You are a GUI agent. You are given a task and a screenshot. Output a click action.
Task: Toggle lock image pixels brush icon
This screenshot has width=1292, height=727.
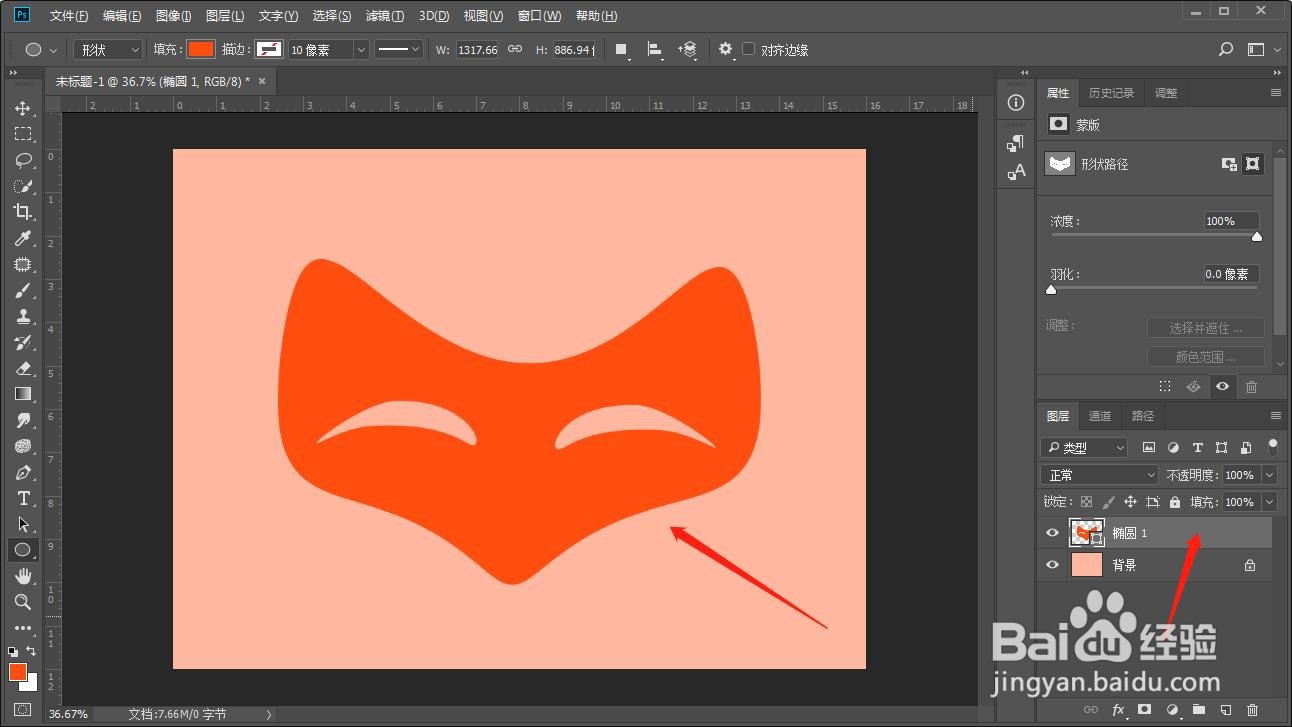click(1108, 502)
